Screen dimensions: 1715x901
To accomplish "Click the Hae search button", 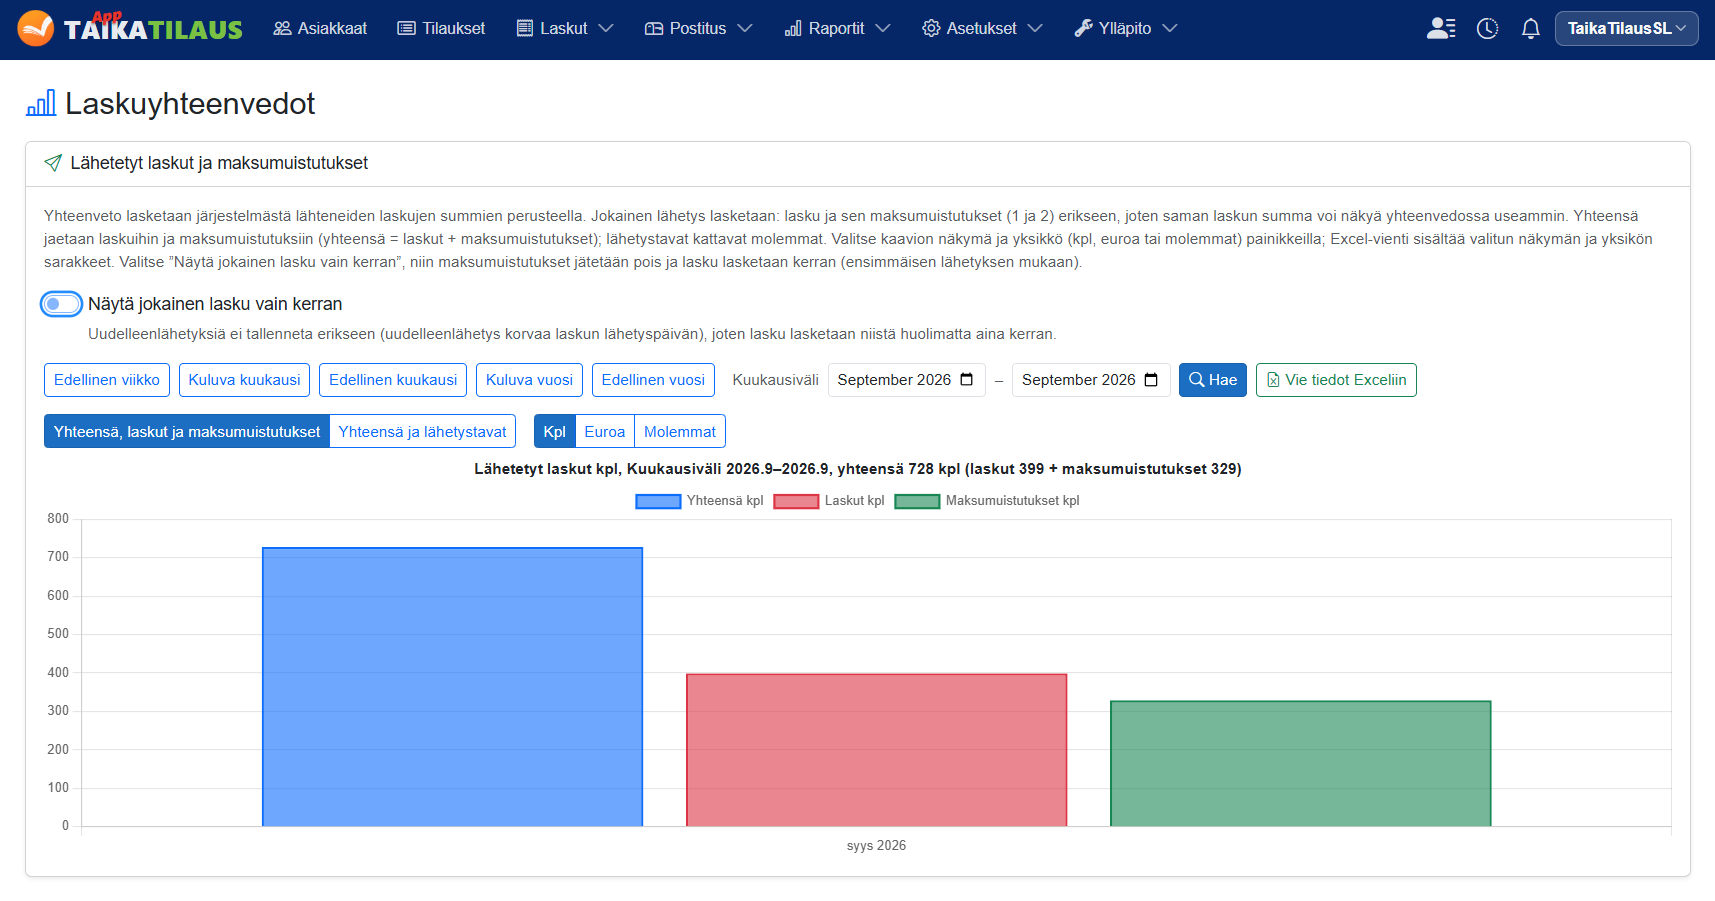I will [x=1213, y=380].
